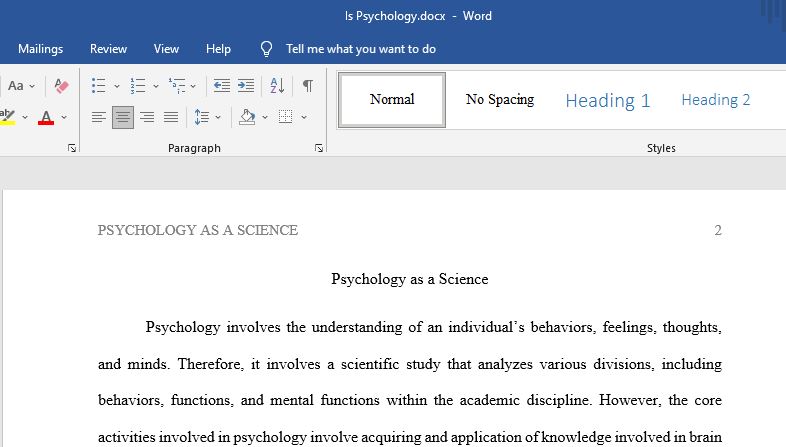Open the Shading color dropdown arrow

pyautogui.click(x=265, y=117)
